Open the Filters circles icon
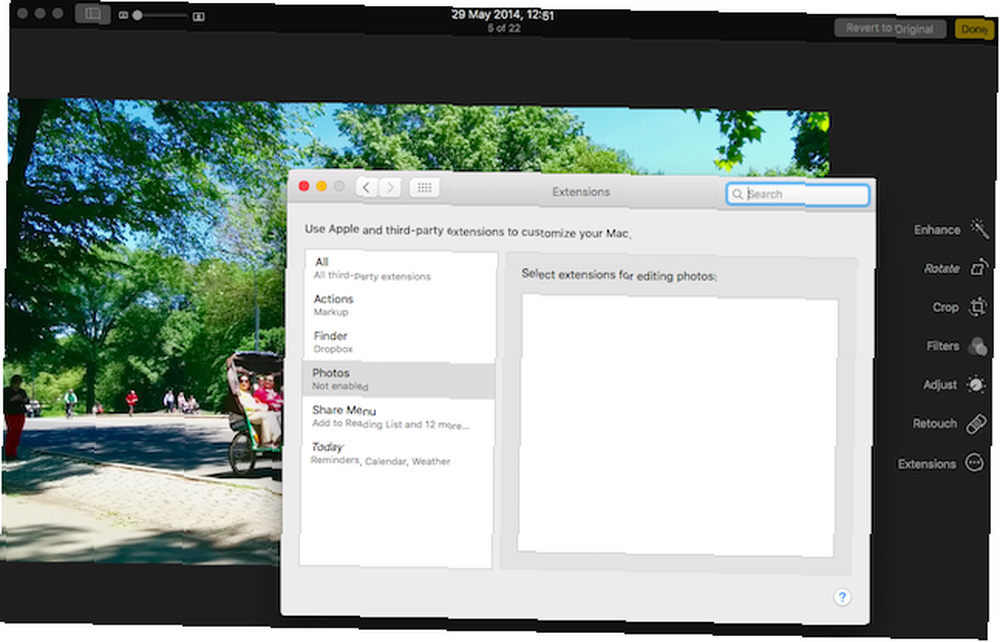 coord(978,346)
